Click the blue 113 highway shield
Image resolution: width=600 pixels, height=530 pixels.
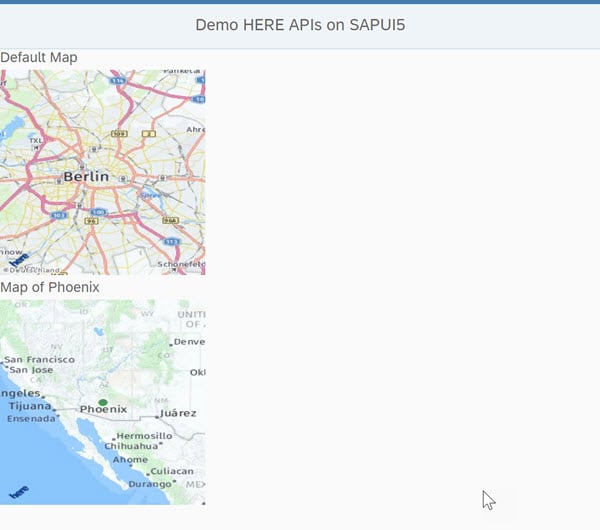pos(172,242)
